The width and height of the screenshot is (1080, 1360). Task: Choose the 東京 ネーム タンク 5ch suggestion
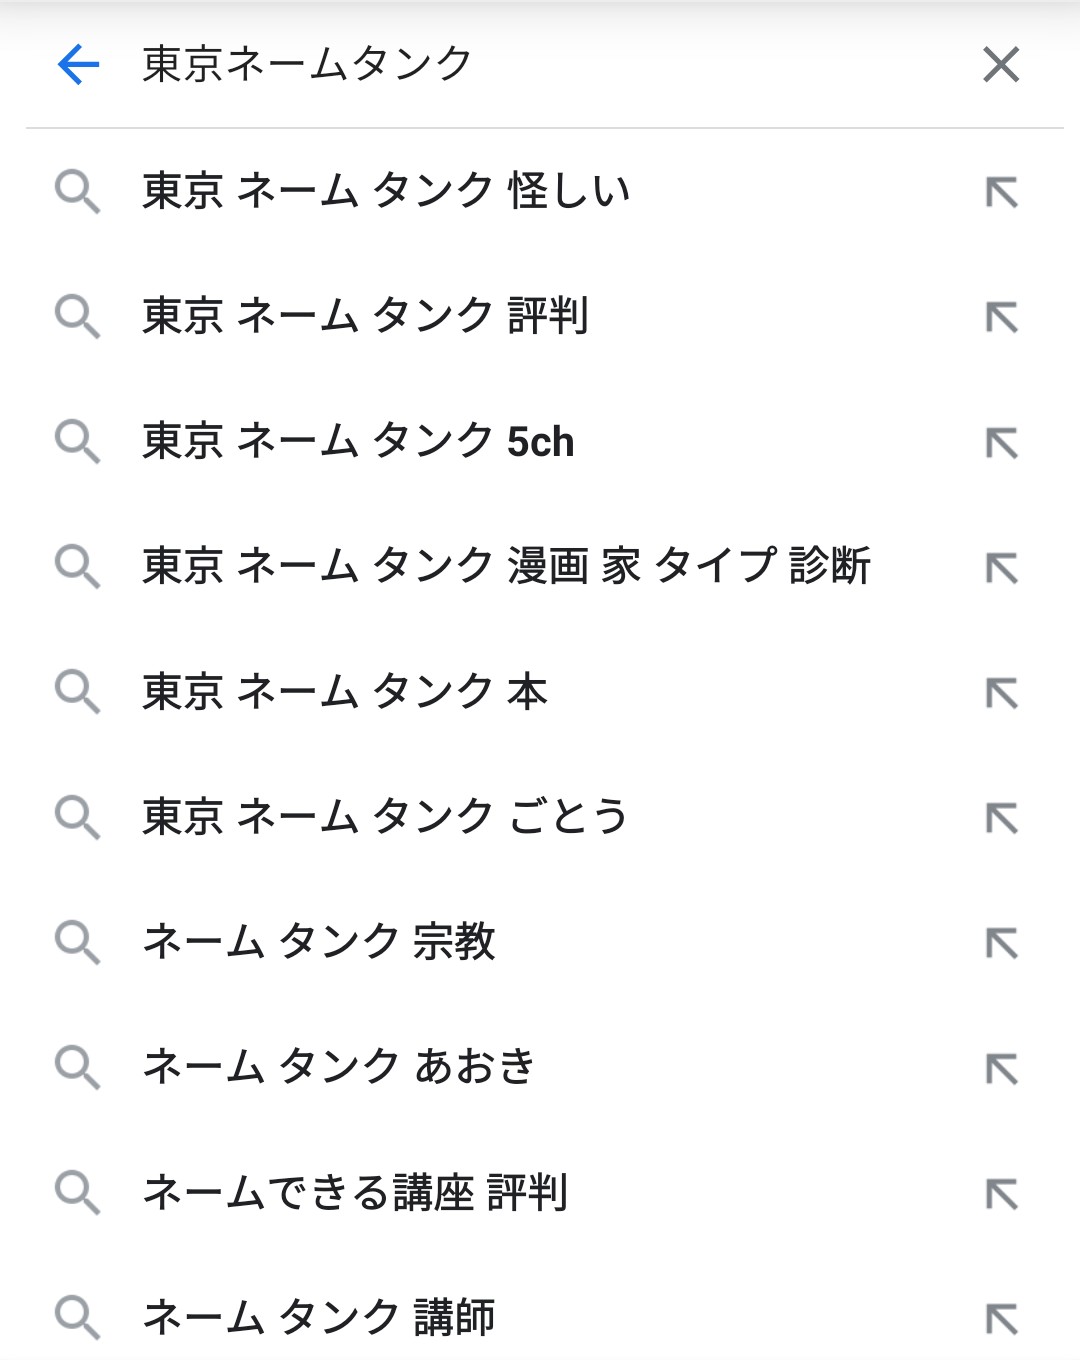click(x=358, y=441)
